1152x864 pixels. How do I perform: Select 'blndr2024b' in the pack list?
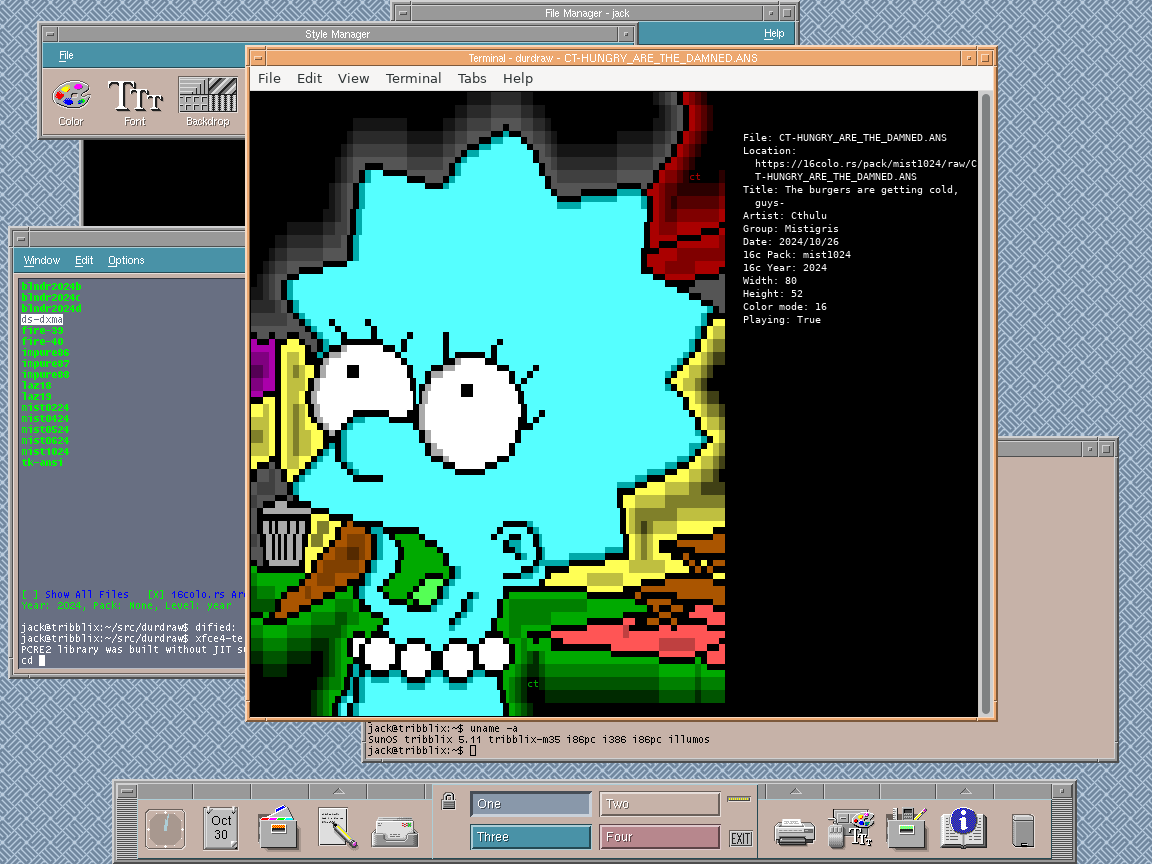51,287
